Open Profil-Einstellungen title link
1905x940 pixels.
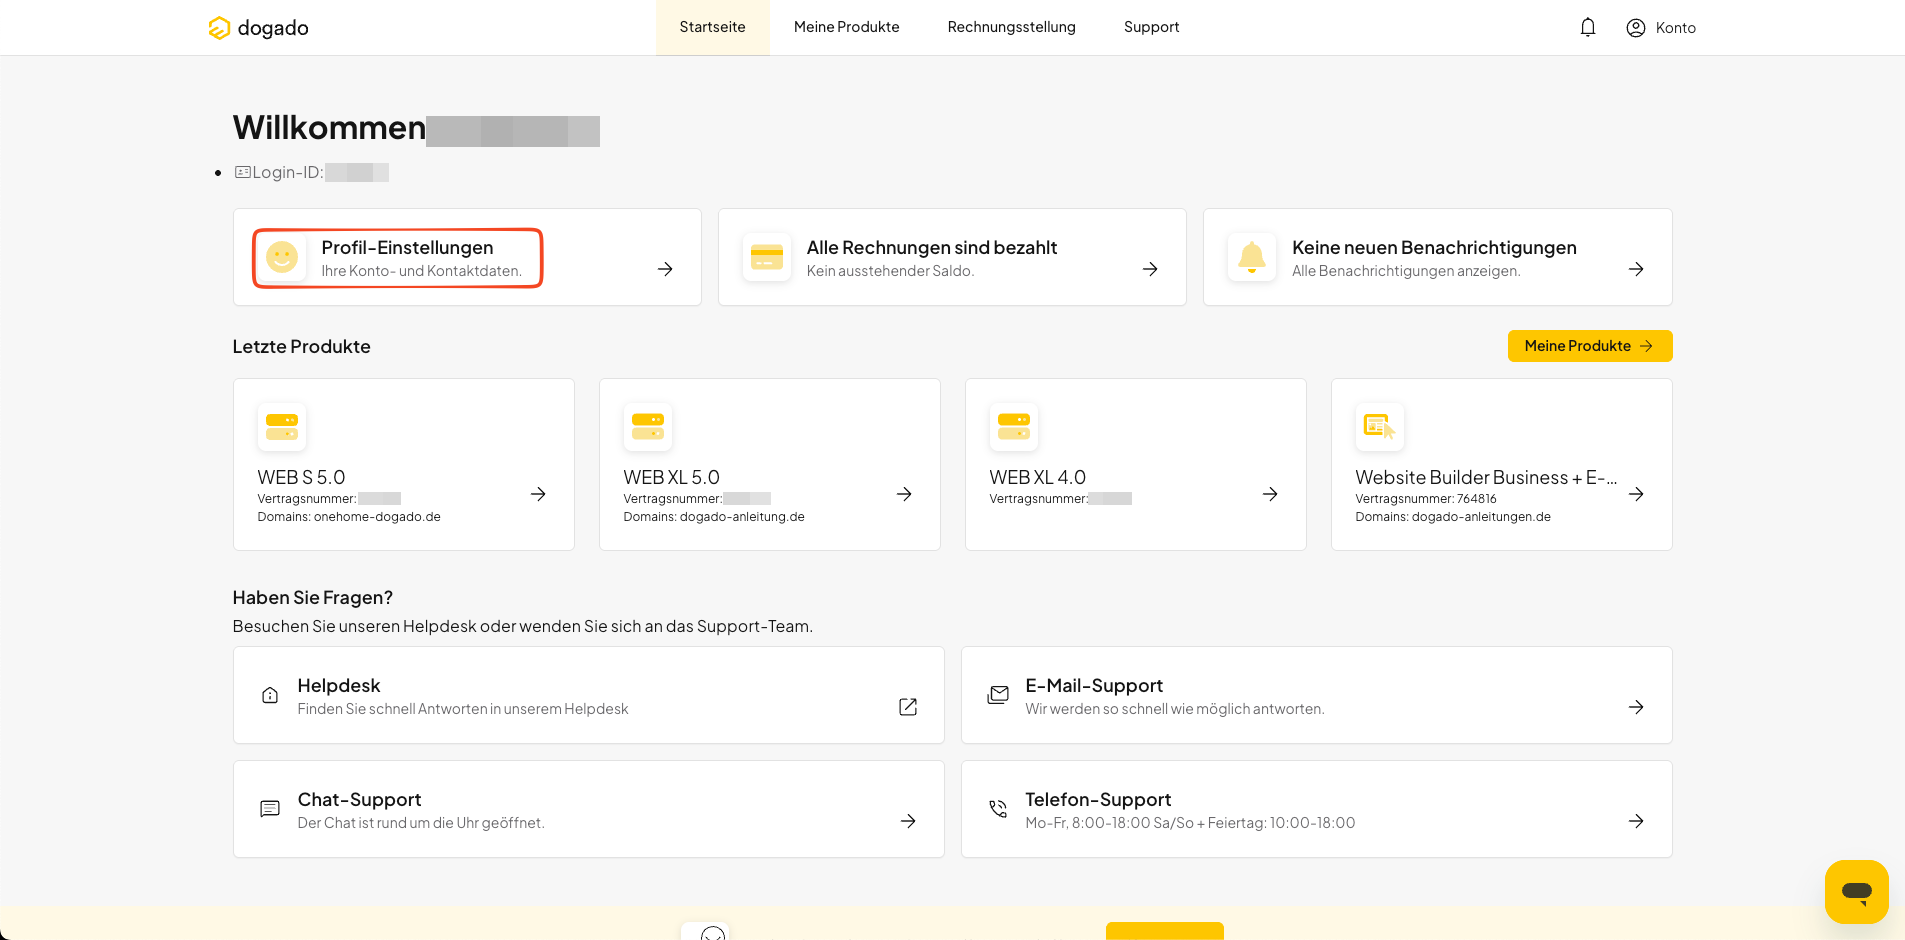(407, 247)
